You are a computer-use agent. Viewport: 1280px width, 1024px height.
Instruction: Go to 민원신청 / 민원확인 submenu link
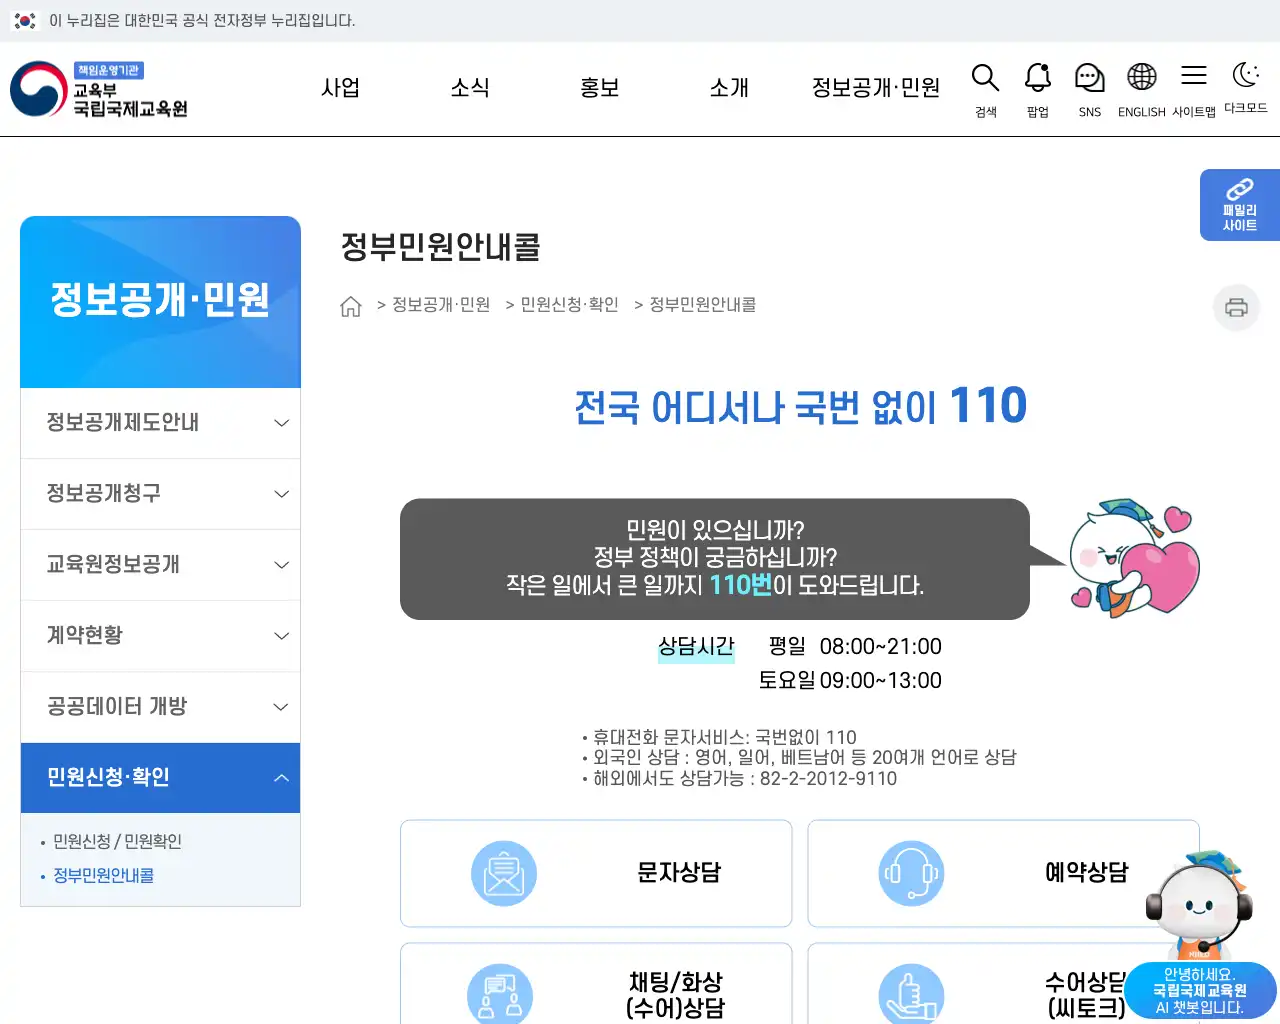click(x=117, y=842)
